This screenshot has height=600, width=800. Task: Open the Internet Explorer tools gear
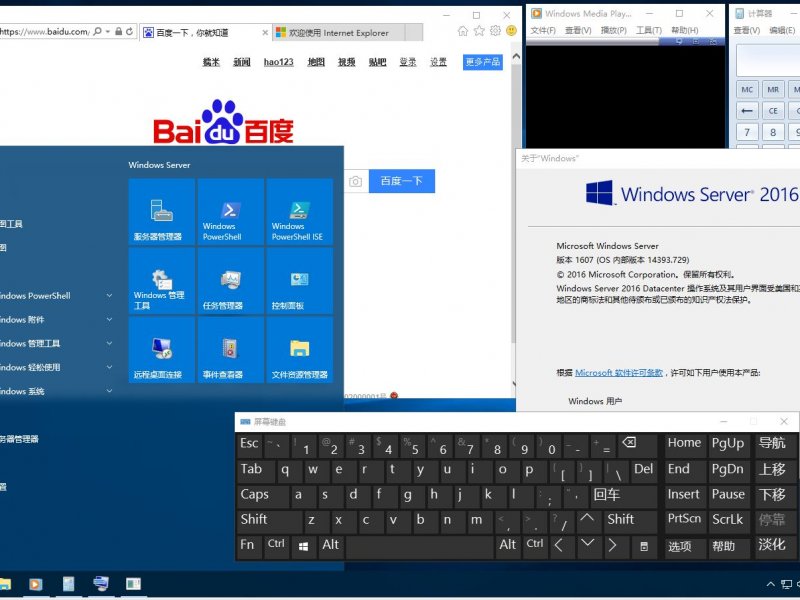495,31
